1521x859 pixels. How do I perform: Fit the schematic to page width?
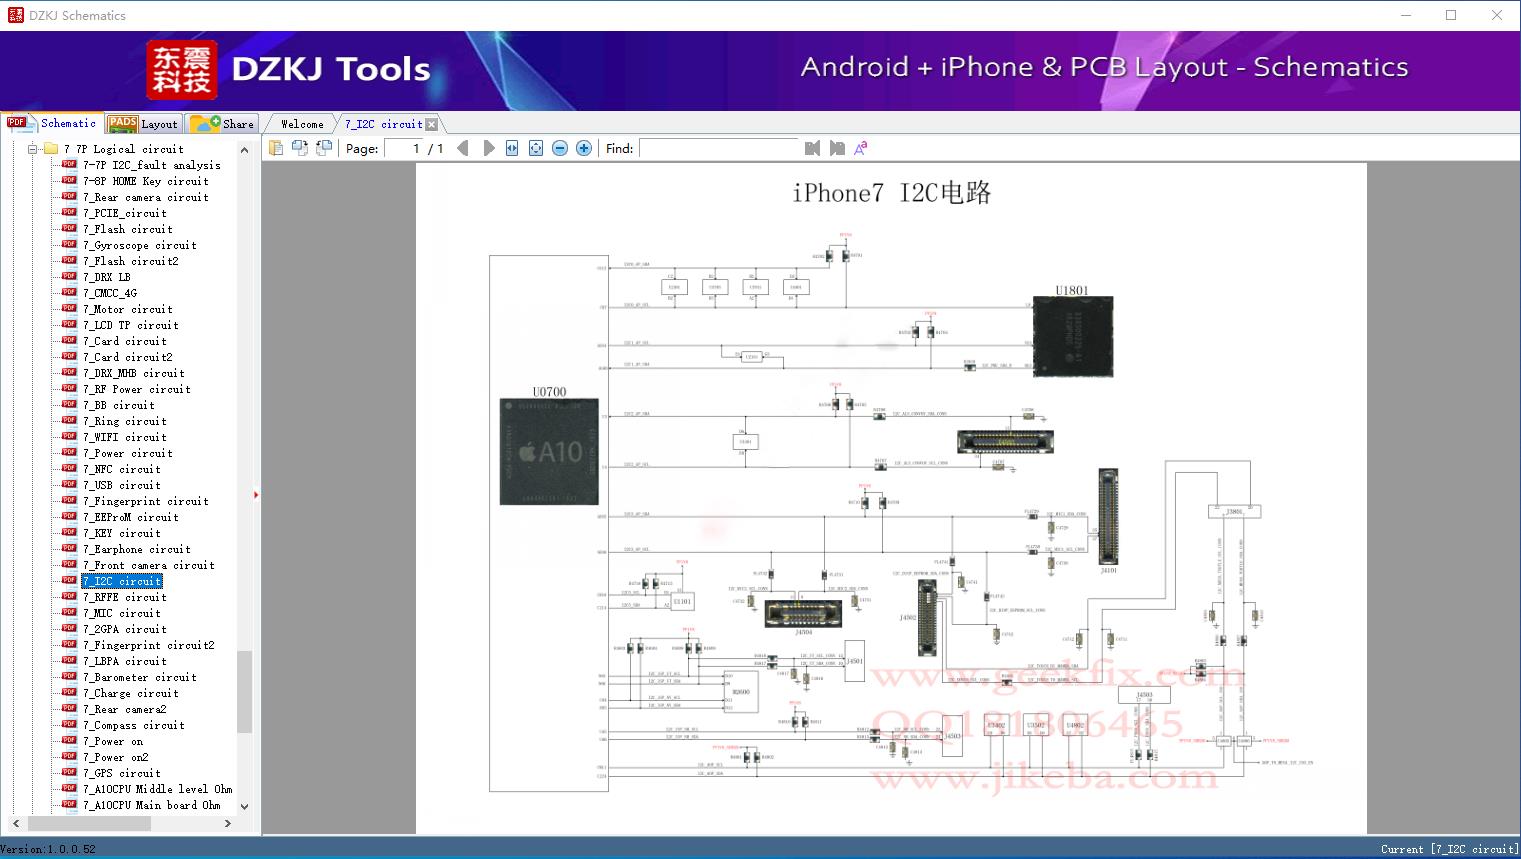pyautogui.click(x=511, y=148)
